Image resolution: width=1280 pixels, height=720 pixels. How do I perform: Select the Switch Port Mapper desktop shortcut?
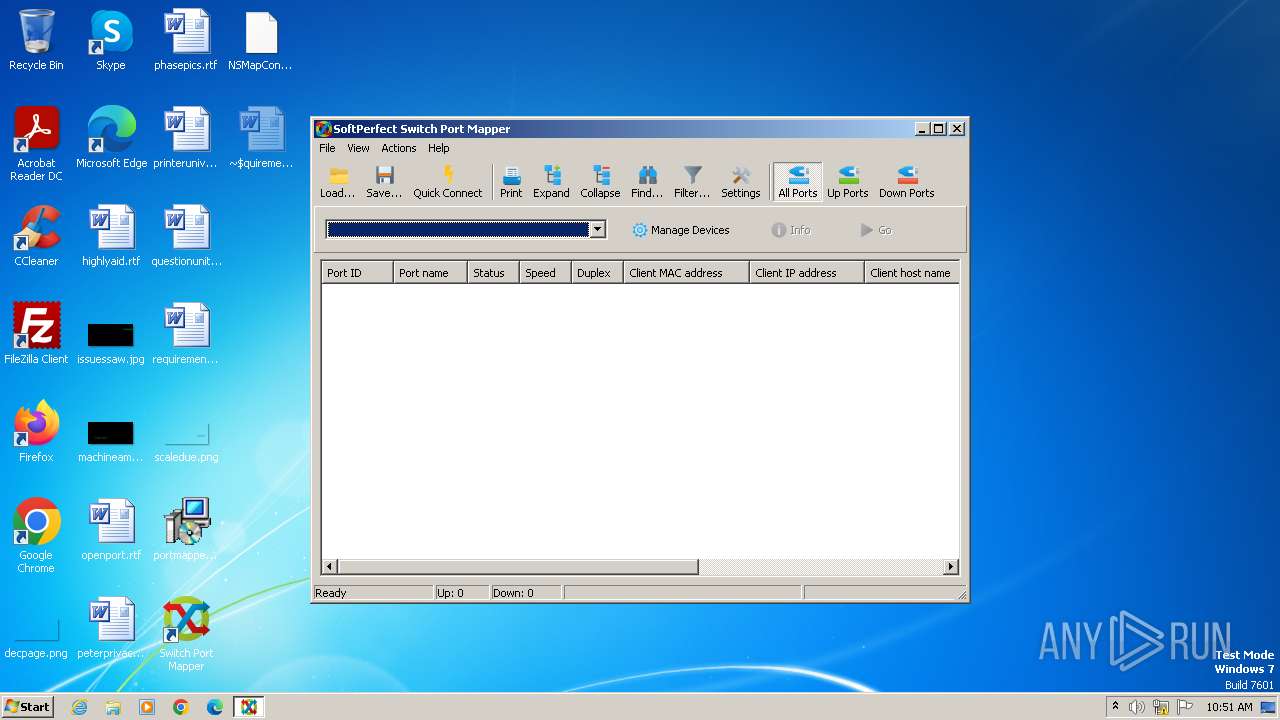pos(186,634)
